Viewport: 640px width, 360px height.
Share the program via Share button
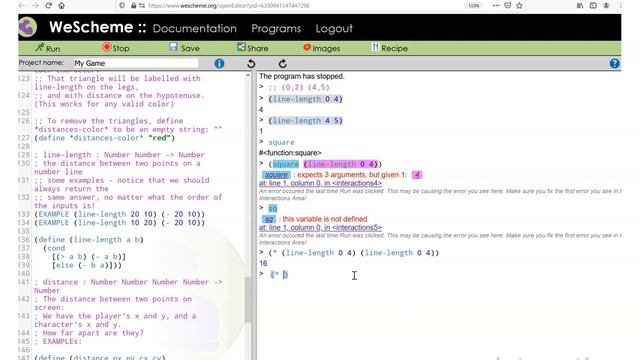point(253,48)
